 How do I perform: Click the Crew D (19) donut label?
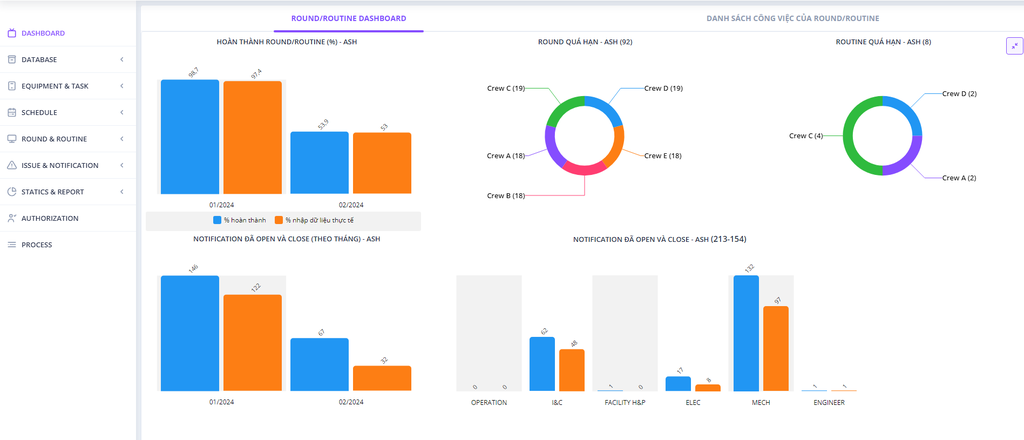click(x=664, y=88)
